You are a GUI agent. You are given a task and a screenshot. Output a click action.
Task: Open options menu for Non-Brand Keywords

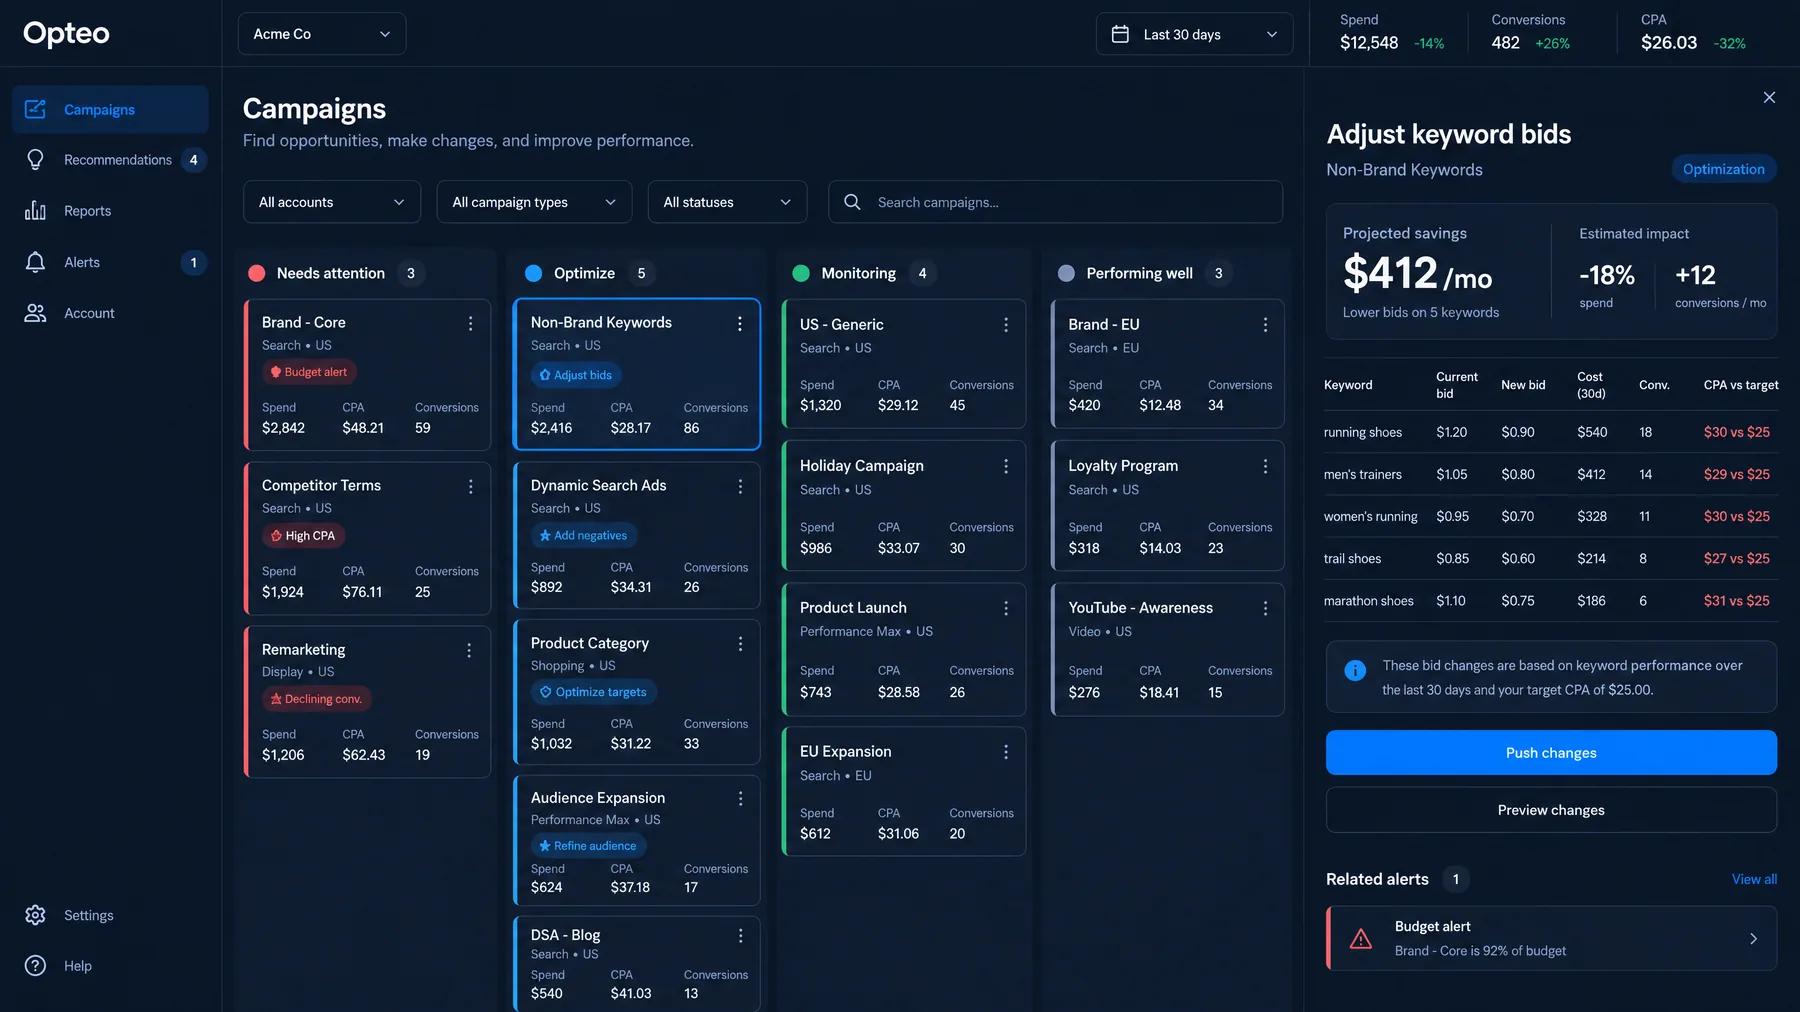(x=740, y=323)
